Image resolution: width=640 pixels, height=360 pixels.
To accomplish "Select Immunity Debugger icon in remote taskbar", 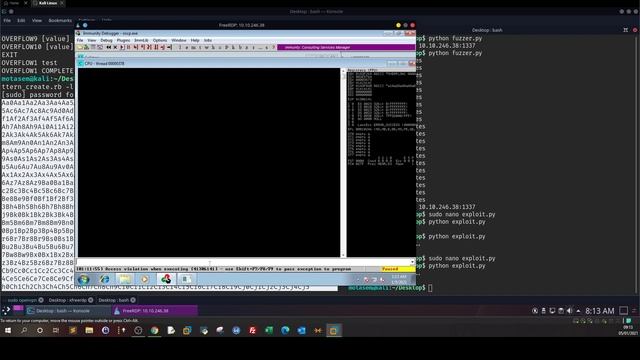I will [166, 279].
